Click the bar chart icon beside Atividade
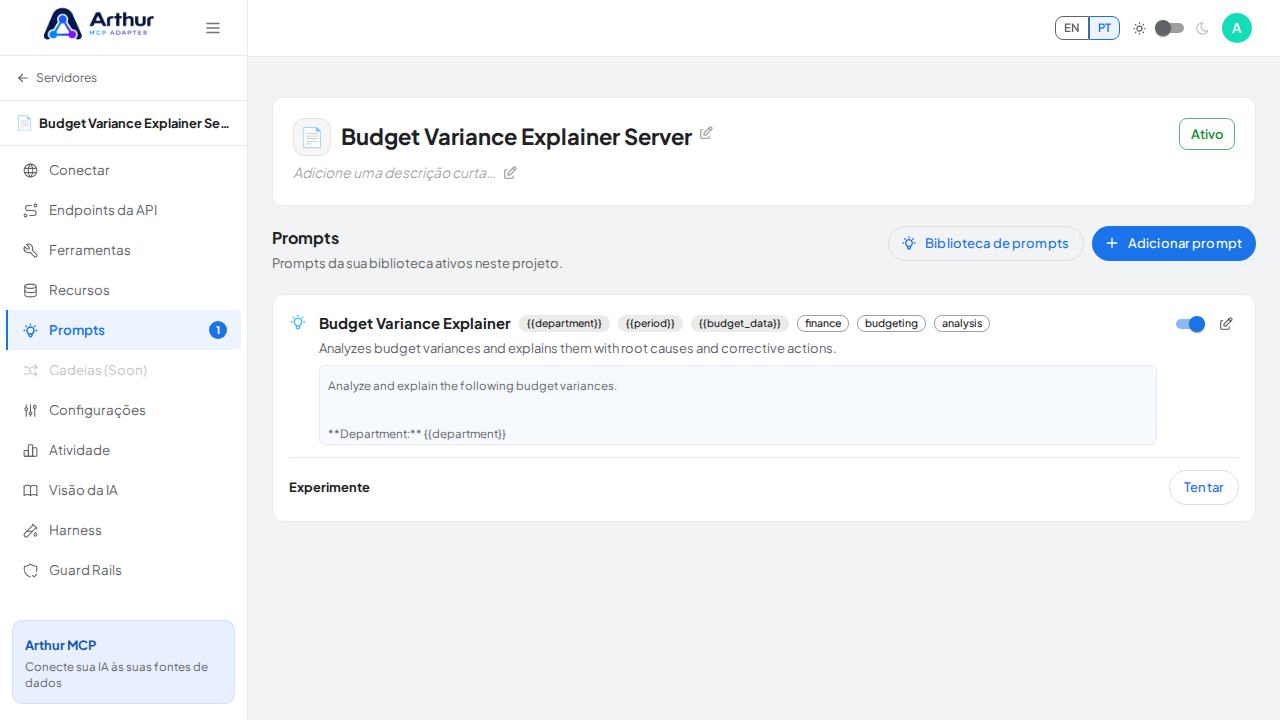1280x720 pixels. tap(30, 450)
